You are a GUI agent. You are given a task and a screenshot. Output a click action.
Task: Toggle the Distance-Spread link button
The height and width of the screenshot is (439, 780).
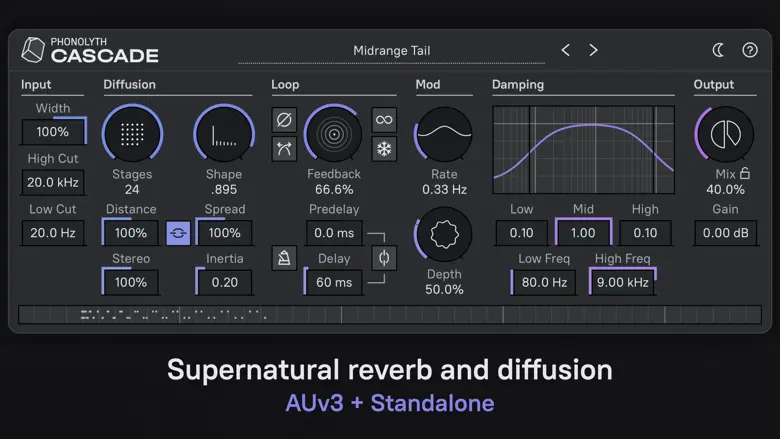178,233
